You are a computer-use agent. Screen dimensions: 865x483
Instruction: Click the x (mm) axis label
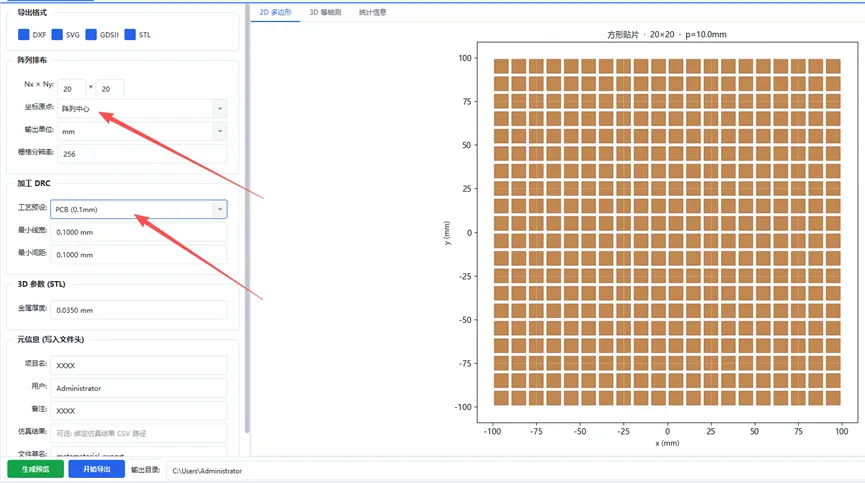pos(667,443)
